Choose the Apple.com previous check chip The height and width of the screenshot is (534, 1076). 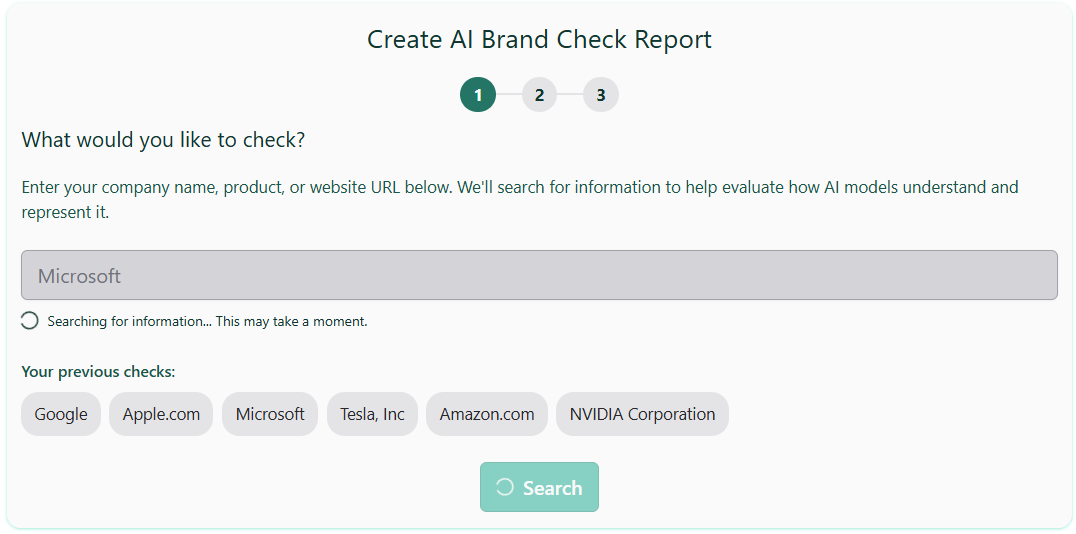(x=161, y=414)
